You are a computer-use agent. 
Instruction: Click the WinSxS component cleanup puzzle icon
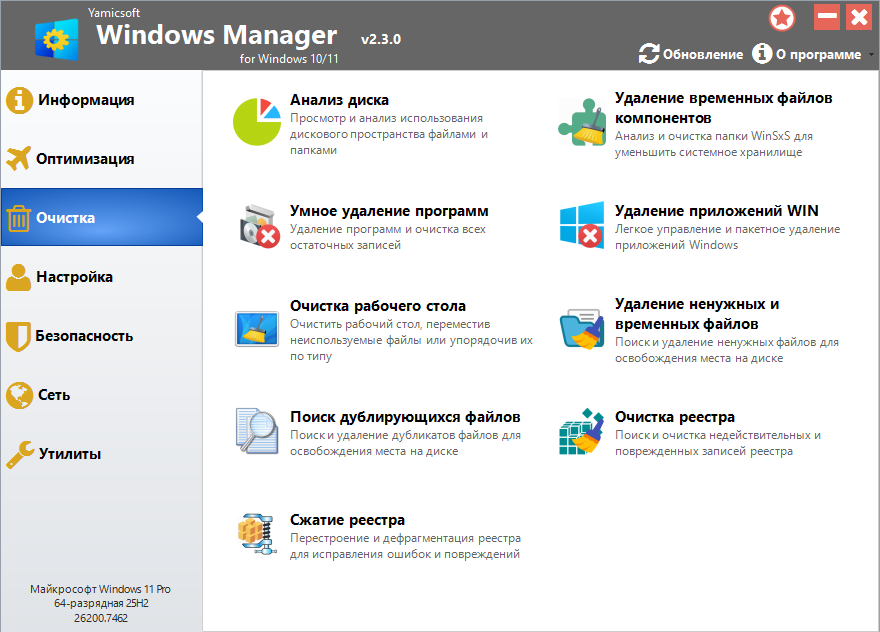pyautogui.click(x=582, y=121)
